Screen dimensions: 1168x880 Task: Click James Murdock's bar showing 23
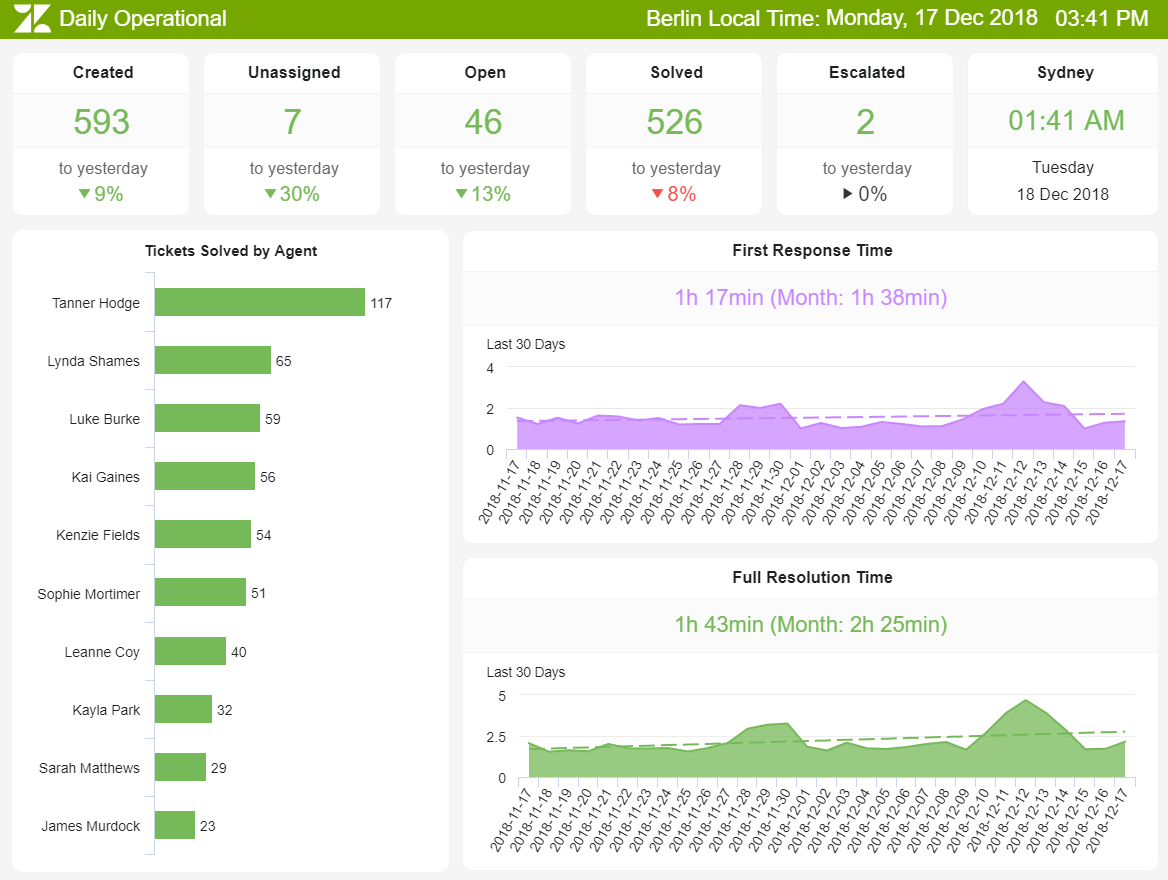tap(175, 825)
